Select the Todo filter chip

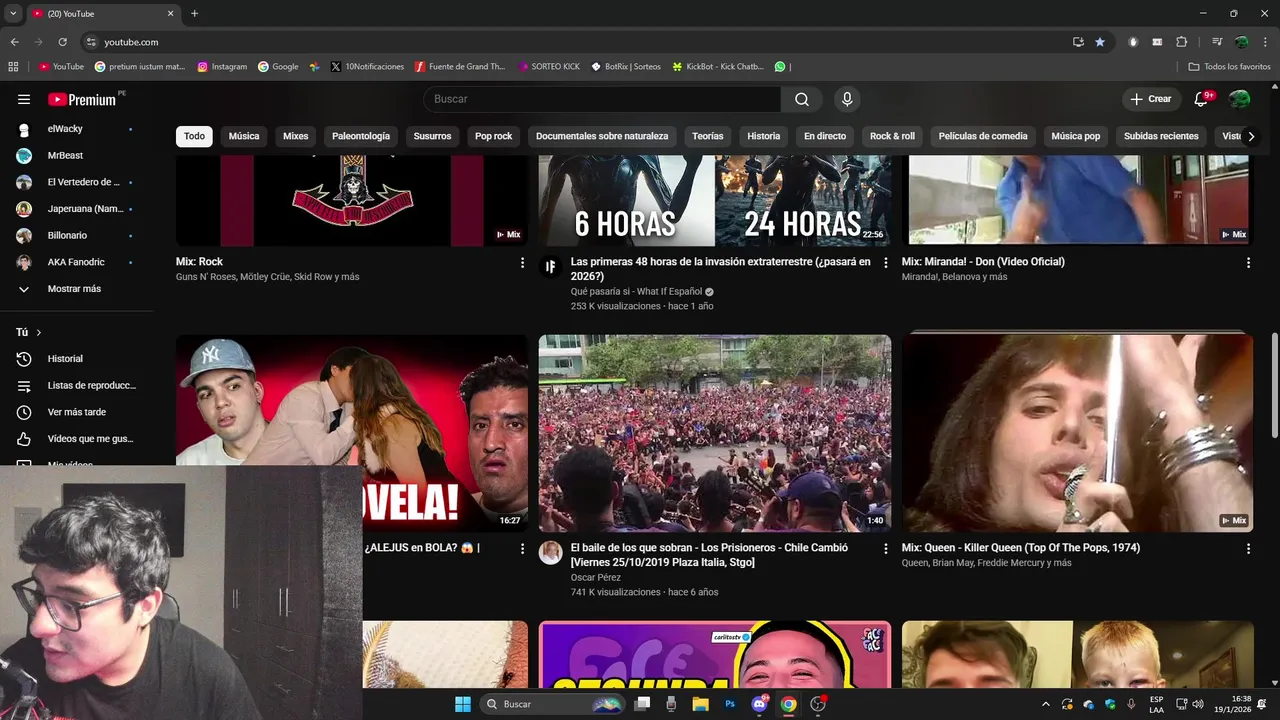click(x=194, y=136)
